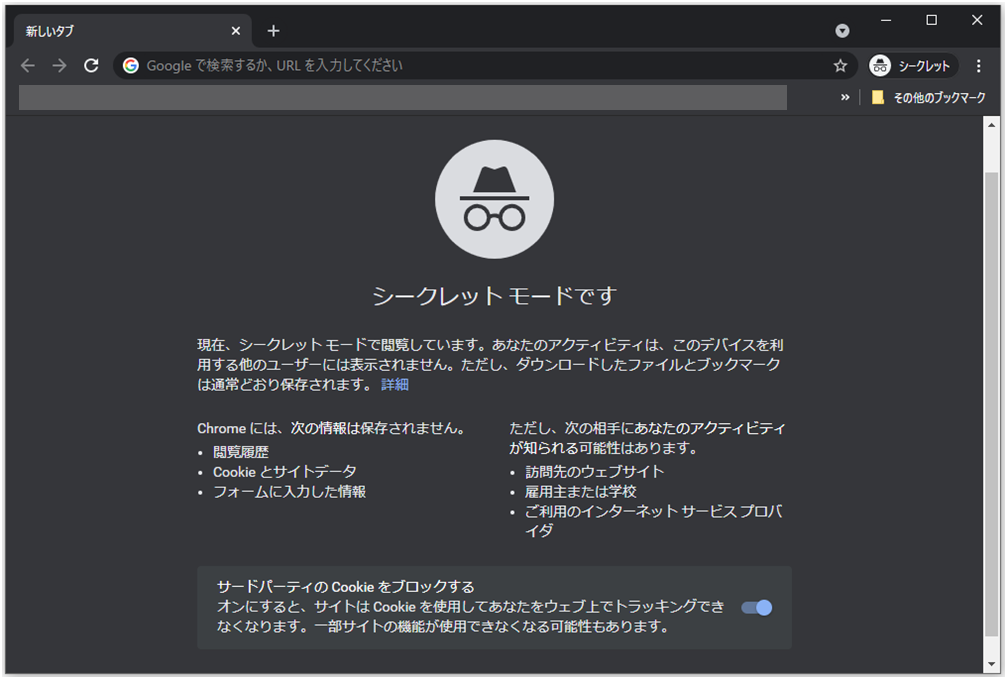This screenshot has width=1005, height=677.
Task: Bookmark this page with the star icon
Action: tap(840, 65)
